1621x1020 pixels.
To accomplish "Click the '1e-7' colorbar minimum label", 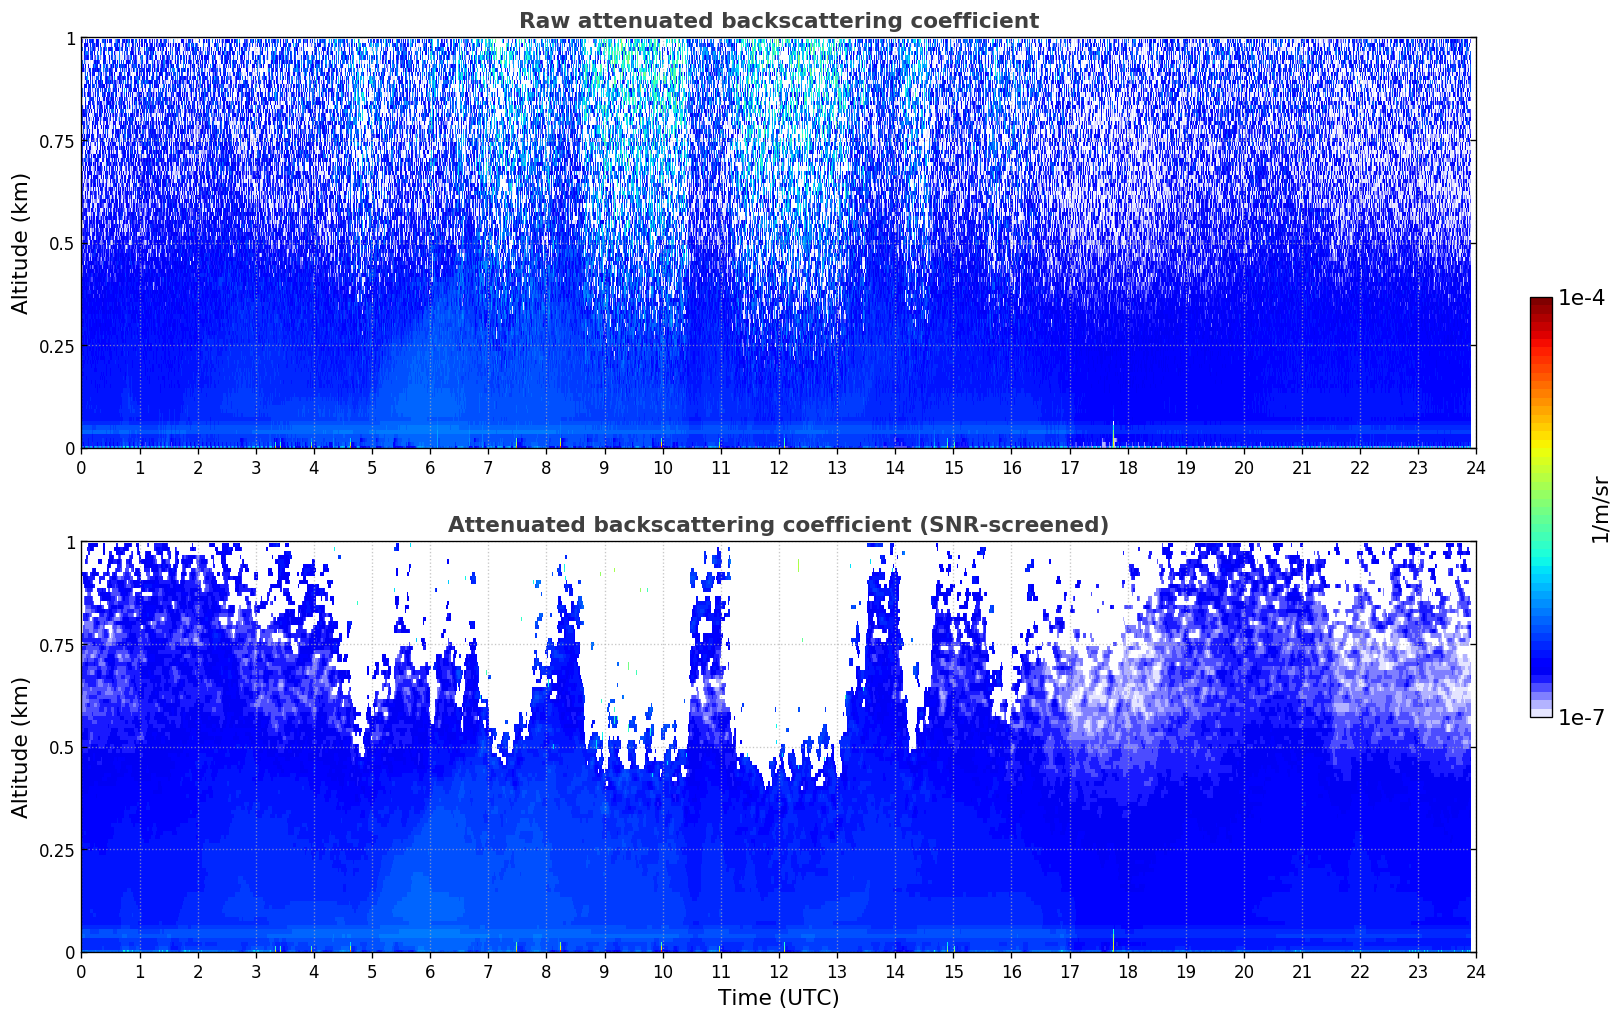I will tap(1581, 718).
